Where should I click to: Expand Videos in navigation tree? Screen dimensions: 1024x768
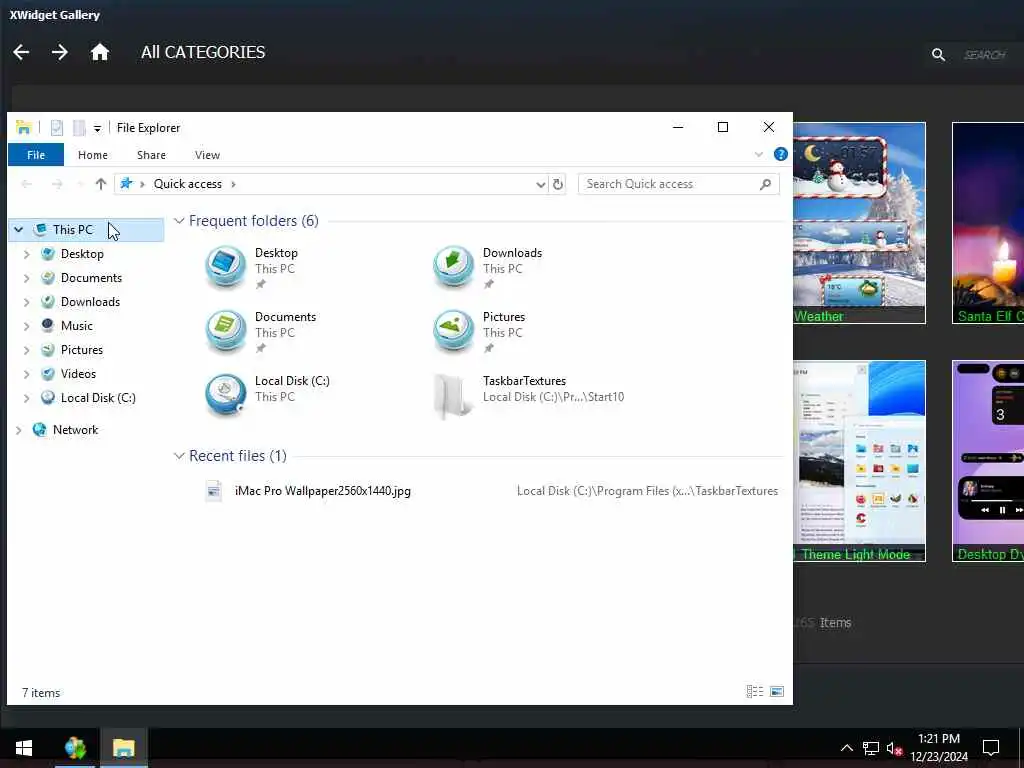(x=27, y=374)
